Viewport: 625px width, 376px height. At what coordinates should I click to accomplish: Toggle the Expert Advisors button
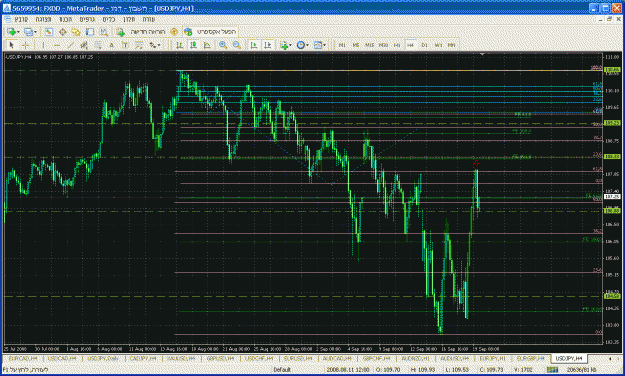coord(212,32)
